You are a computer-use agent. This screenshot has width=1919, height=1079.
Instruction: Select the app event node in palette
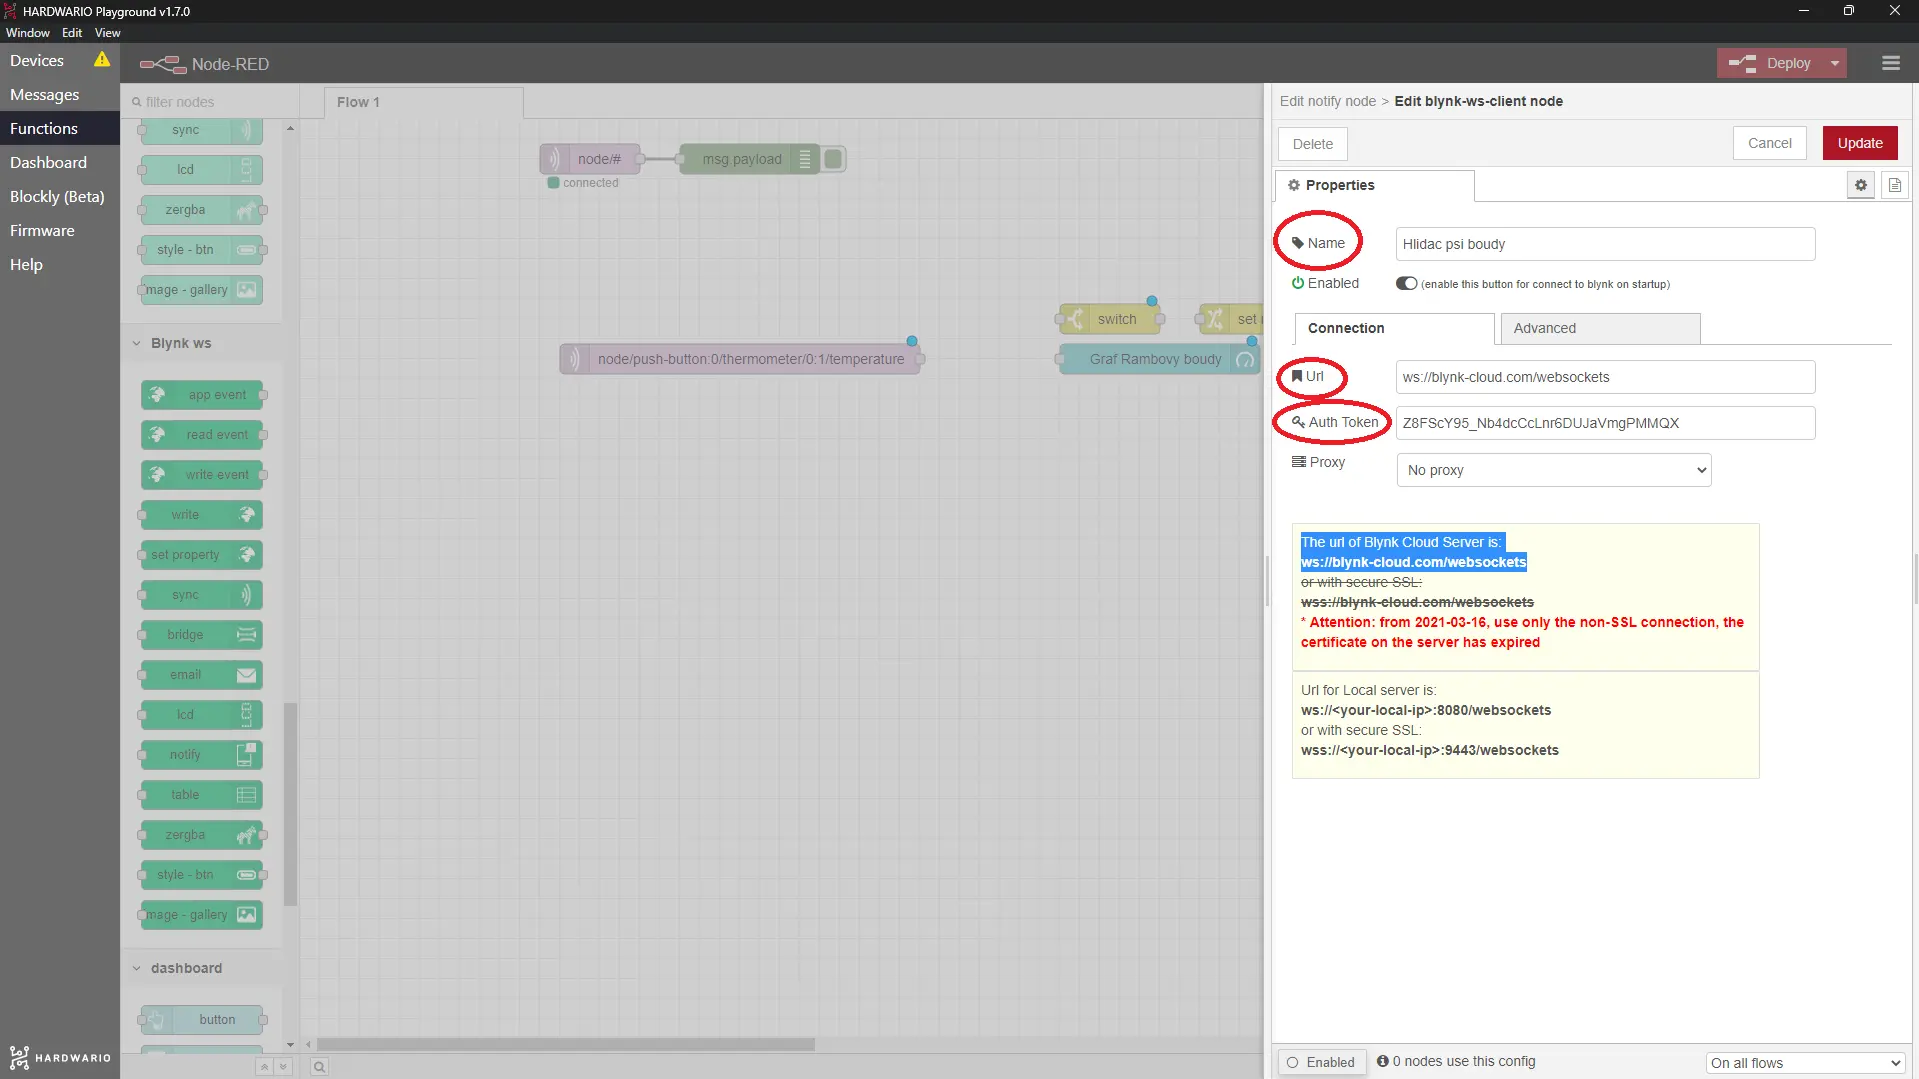click(x=202, y=395)
